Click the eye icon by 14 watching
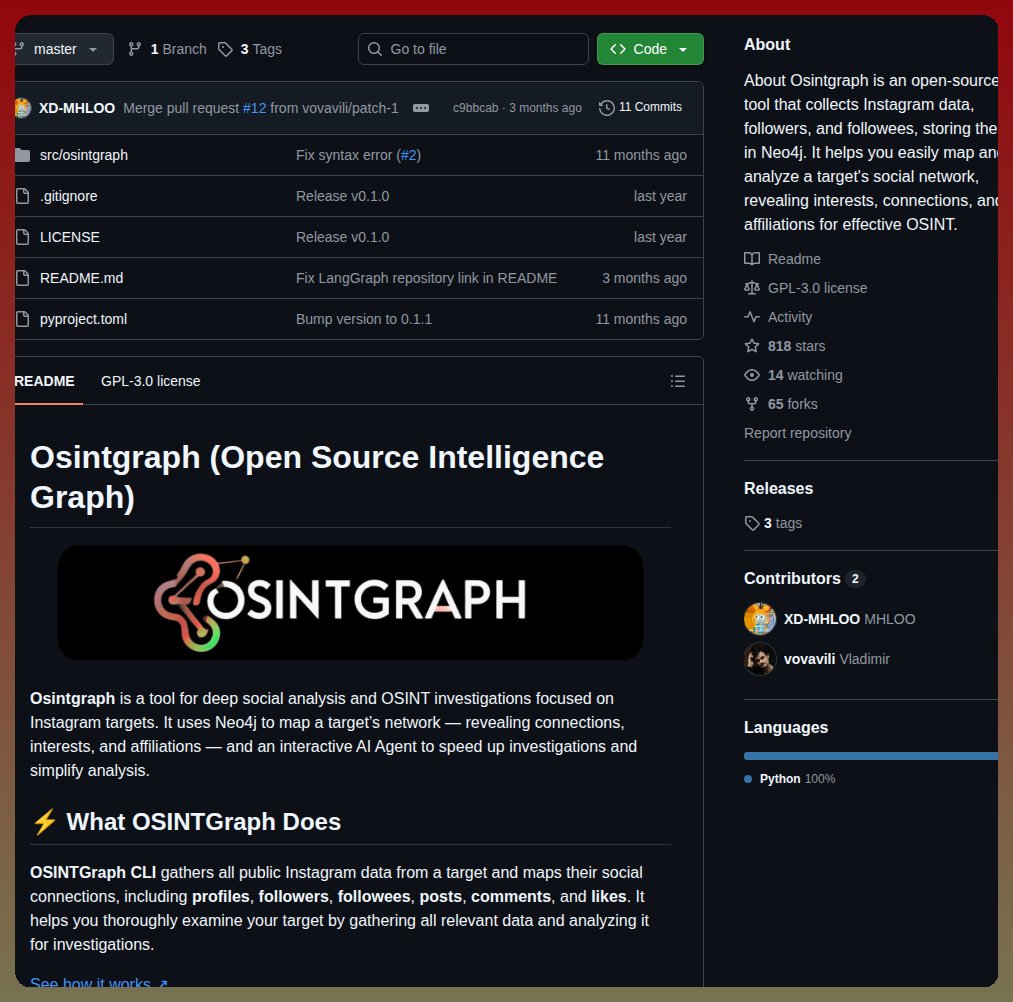Image resolution: width=1013 pixels, height=1002 pixels. point(752,375)
